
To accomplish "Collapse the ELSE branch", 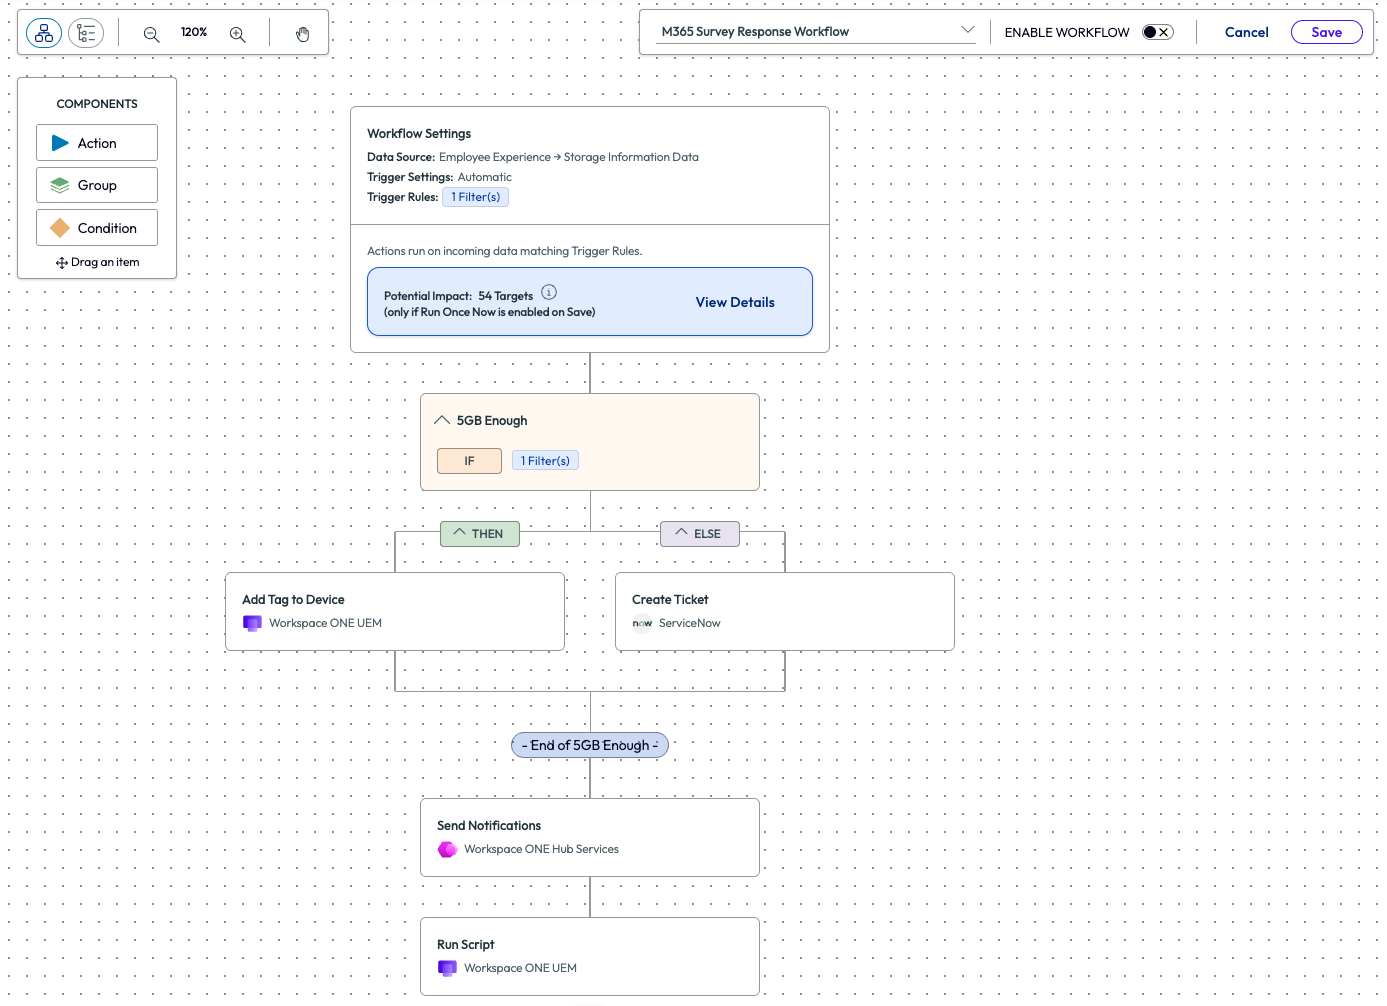I will [x=681, y=533].
